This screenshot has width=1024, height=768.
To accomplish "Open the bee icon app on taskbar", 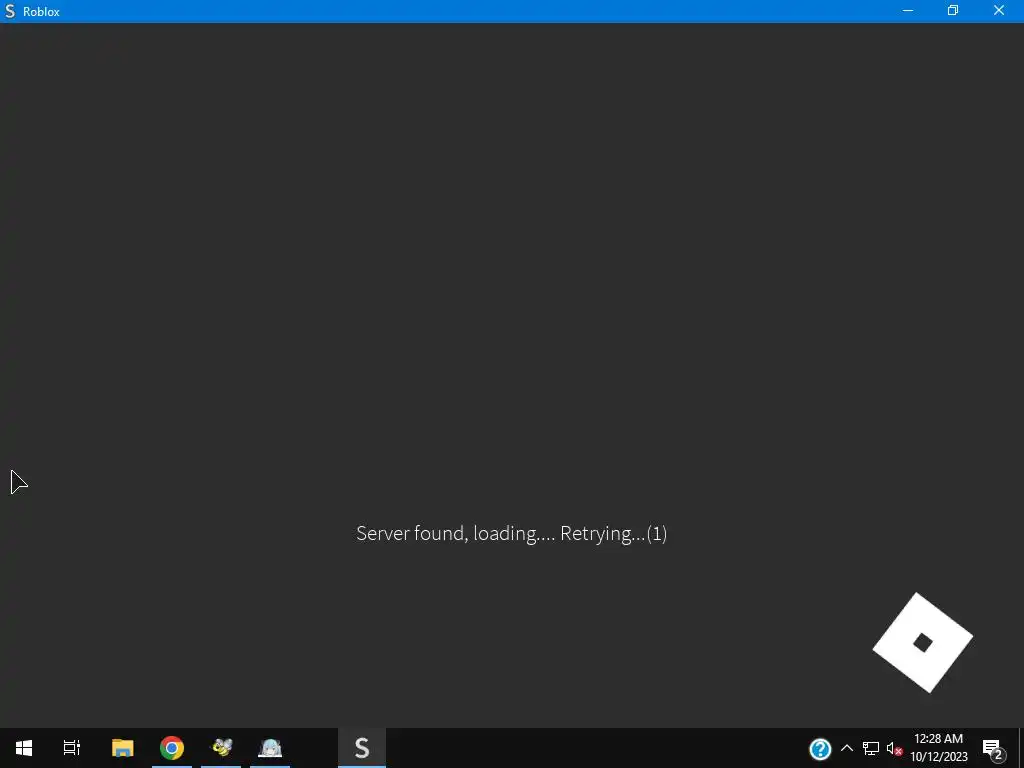I will pyautogui.click(x=221, y=748).
